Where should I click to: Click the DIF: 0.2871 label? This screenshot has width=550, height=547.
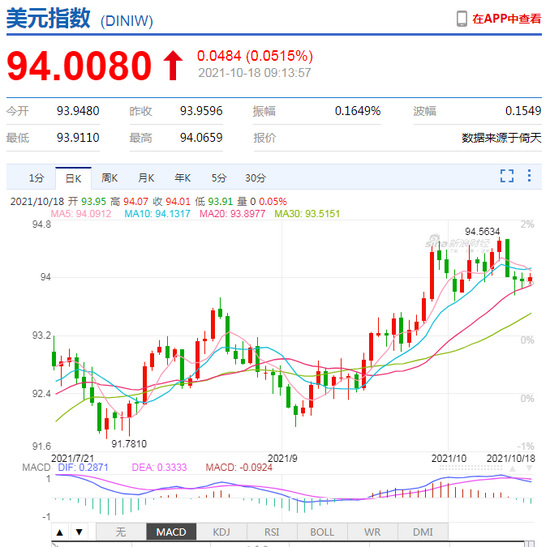(83, 467)
